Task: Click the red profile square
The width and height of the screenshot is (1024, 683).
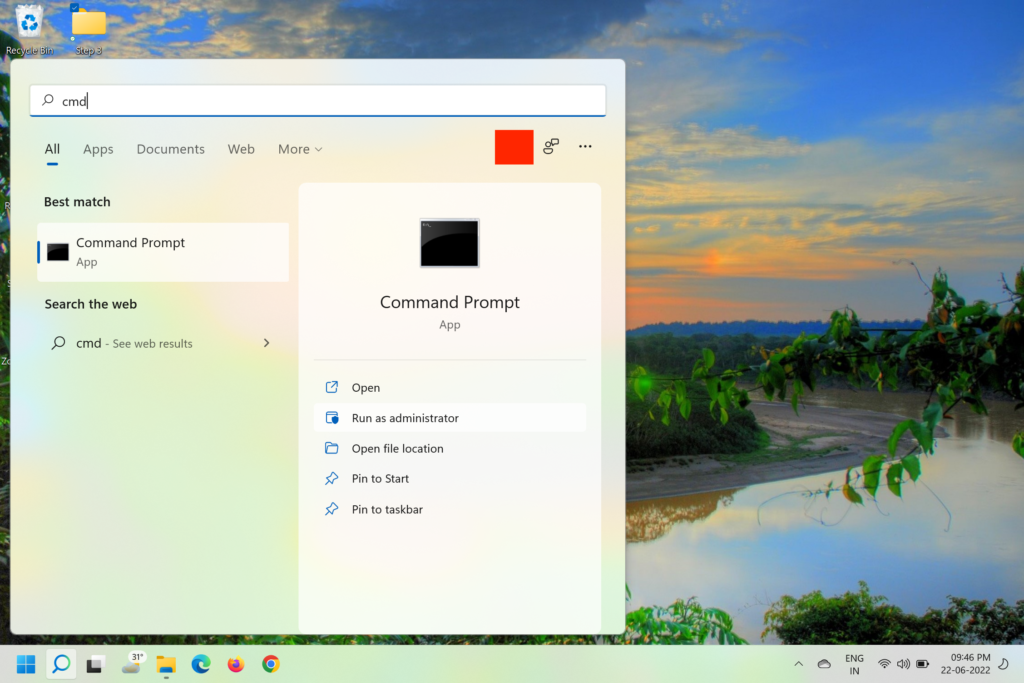Action: pyautogui.click(x=514, y=147)
